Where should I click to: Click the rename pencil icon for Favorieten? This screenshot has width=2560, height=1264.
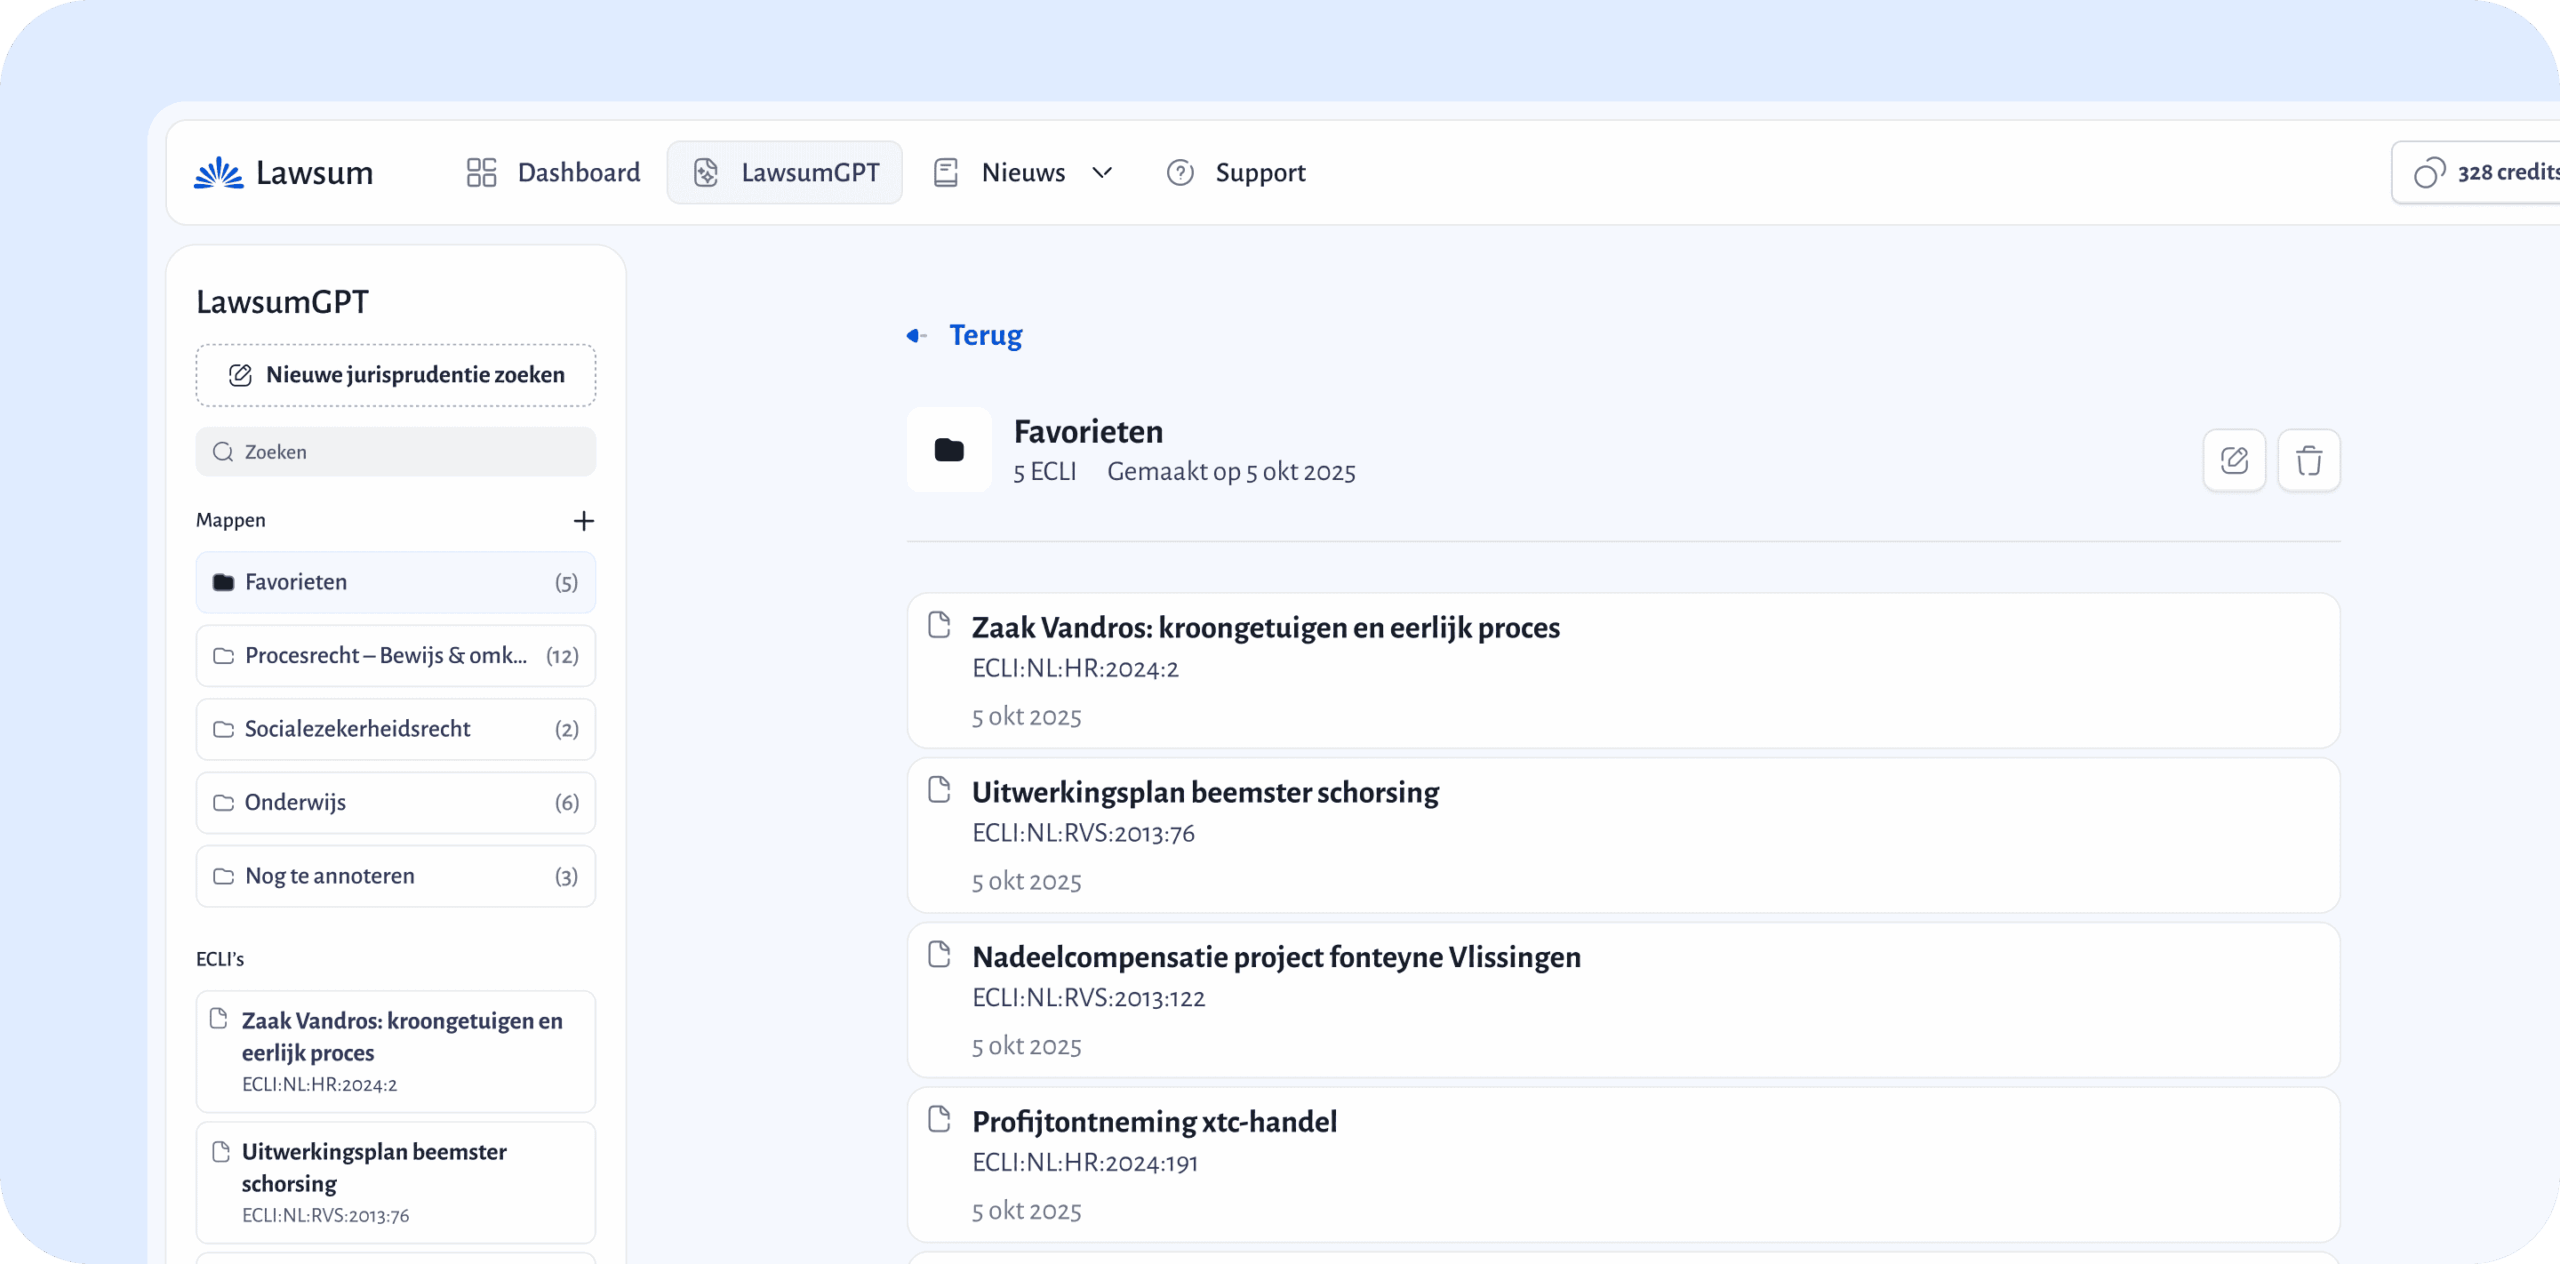(x=2234, y=460)
